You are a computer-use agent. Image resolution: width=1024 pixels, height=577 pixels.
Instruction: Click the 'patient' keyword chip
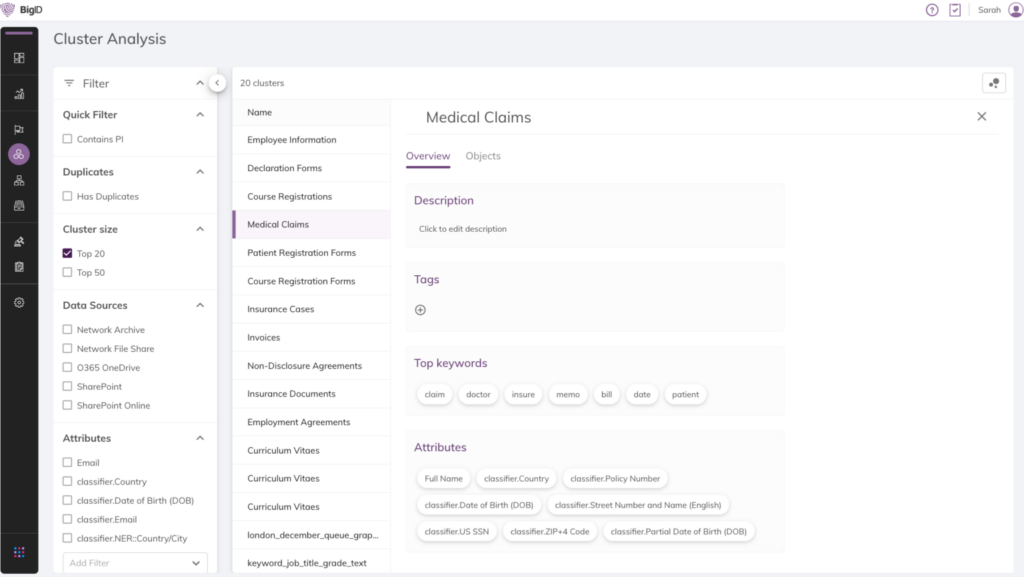(x=685, y=394)
